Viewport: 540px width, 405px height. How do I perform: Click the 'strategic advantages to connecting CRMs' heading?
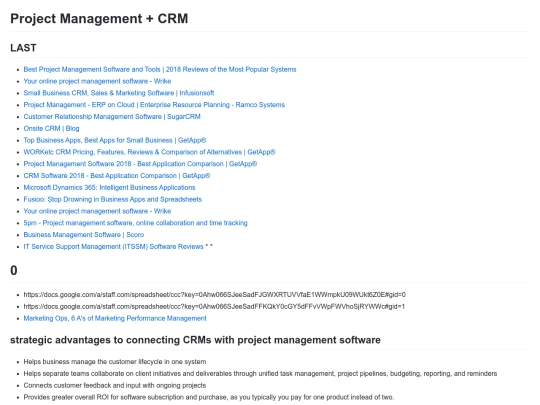(195, 340)
